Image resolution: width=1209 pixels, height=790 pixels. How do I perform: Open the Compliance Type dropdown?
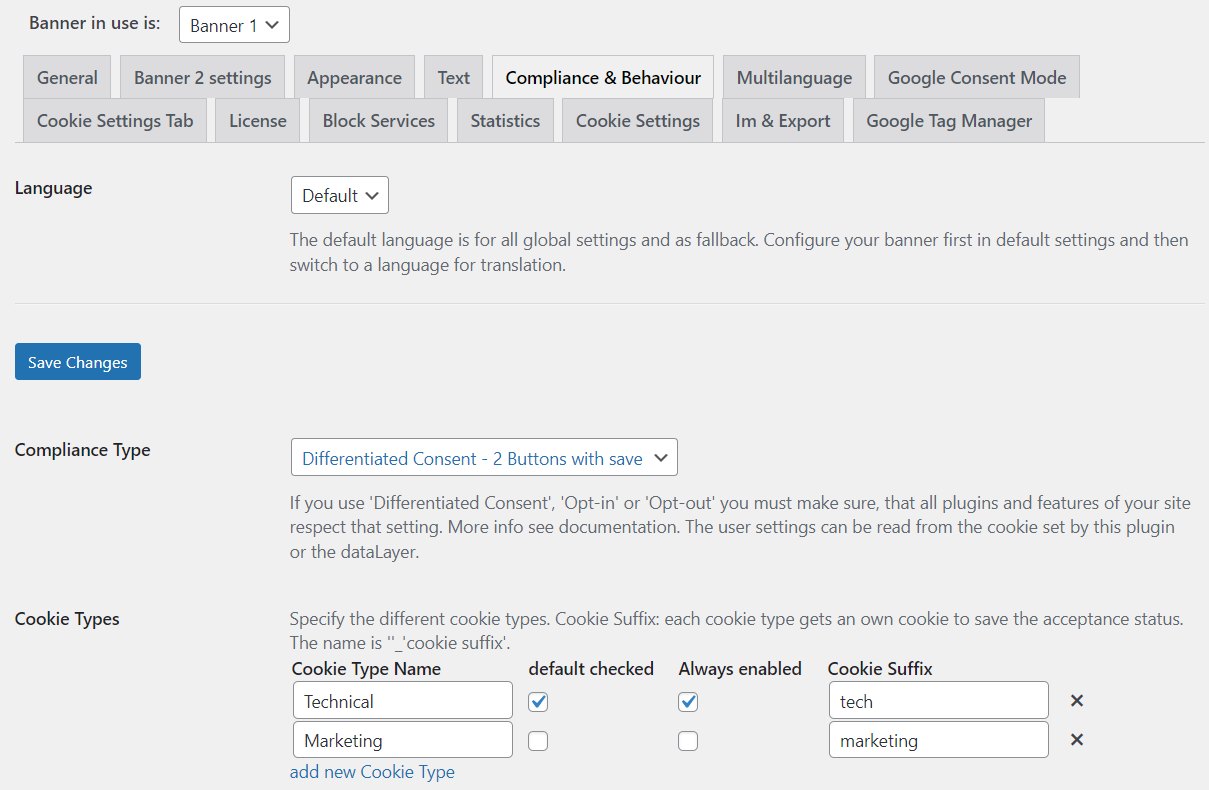click(x=483, y=457)
